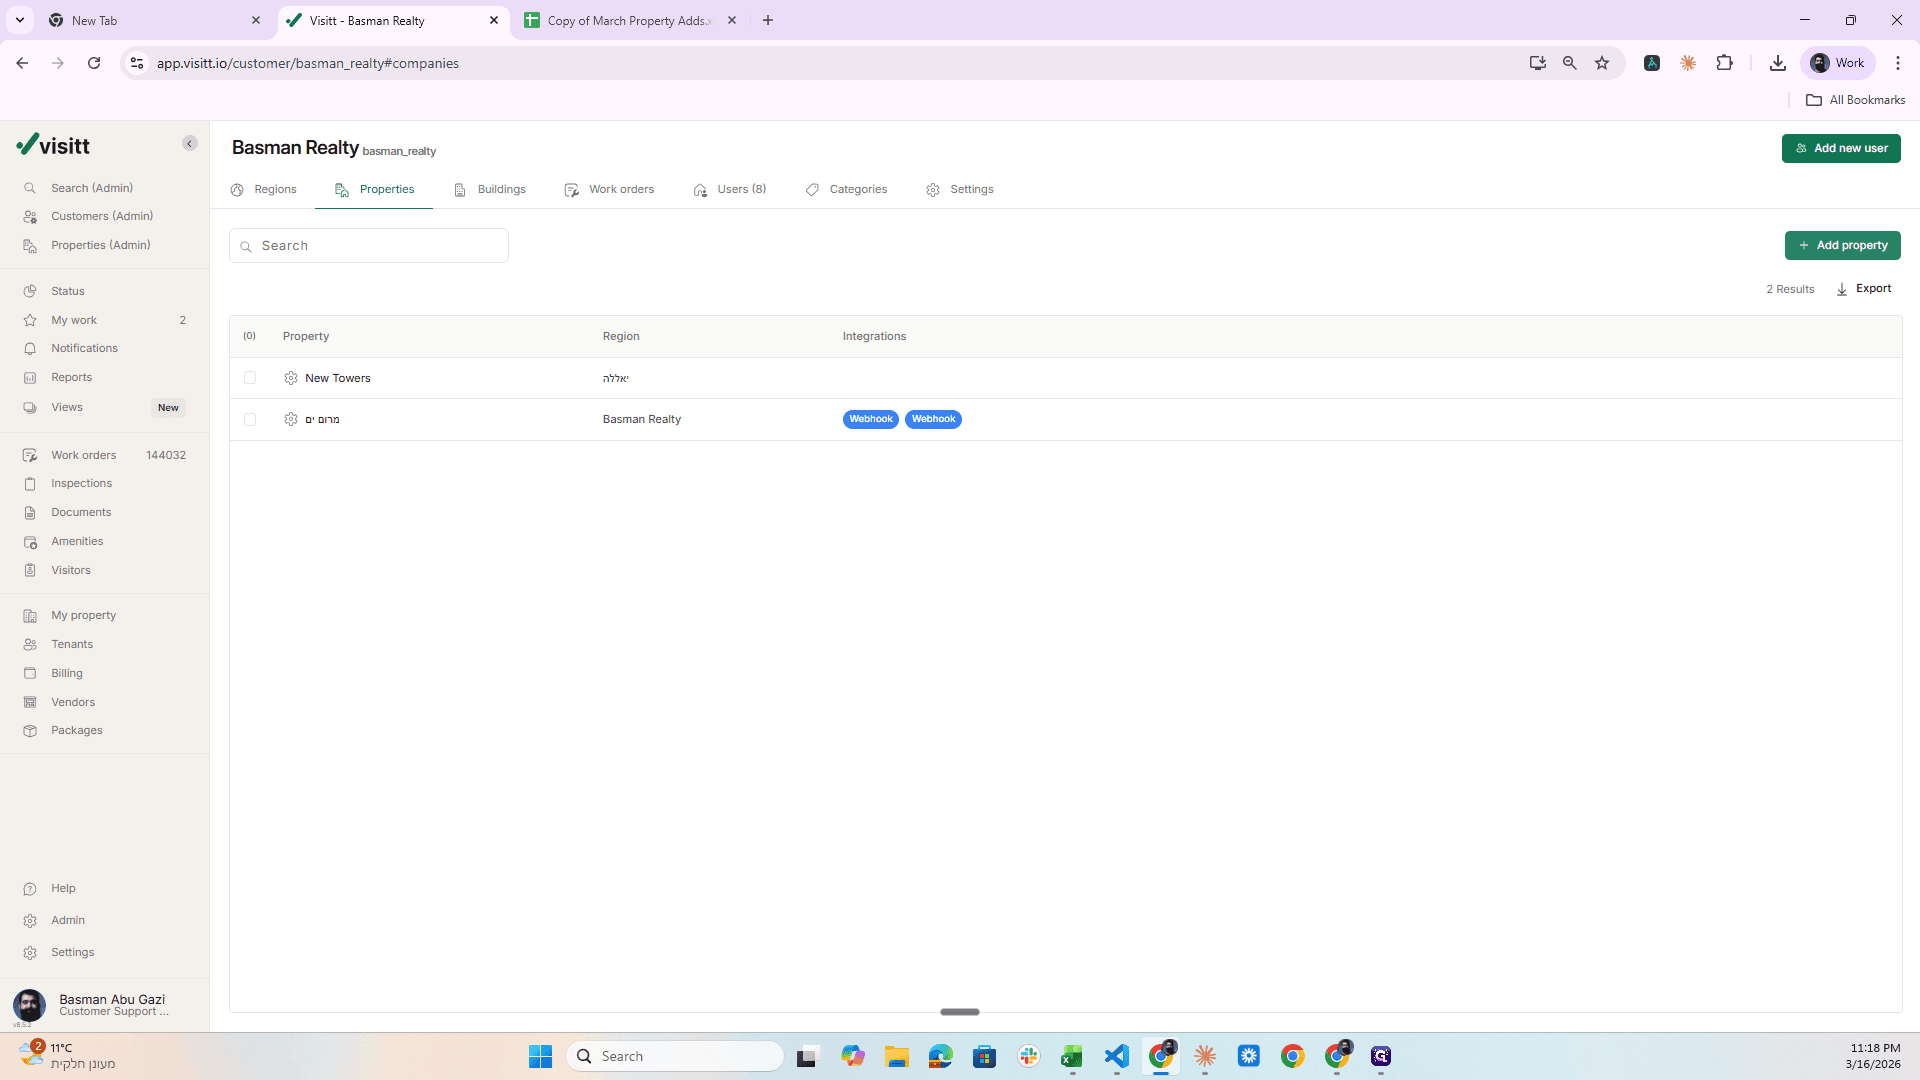Click the horizontal scrollbar handle below table
This screenshot has height=1080, width=1920.
click(x=960, y=1012)
